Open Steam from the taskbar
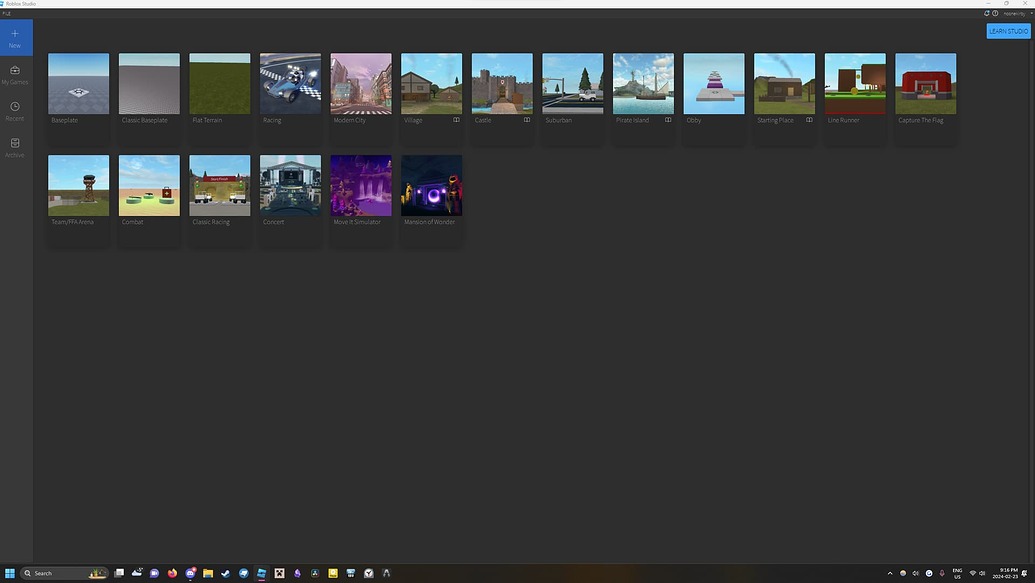This screenshot has width=1035, height=583. 226,573
